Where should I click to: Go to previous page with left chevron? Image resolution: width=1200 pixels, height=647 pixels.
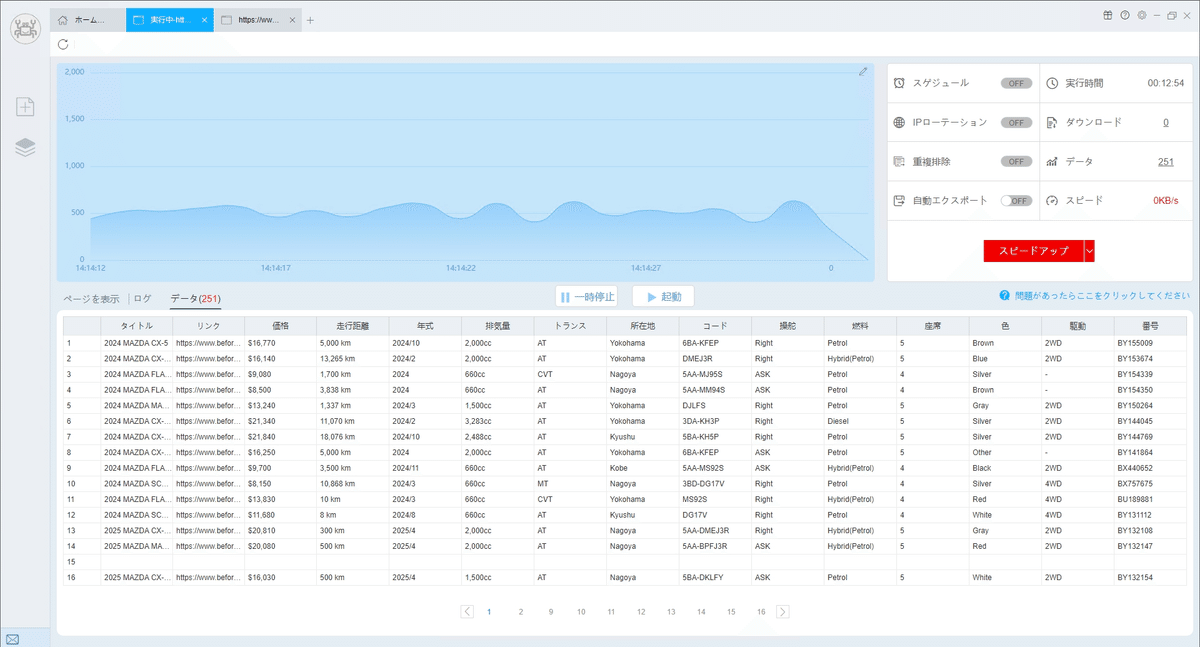467,611
